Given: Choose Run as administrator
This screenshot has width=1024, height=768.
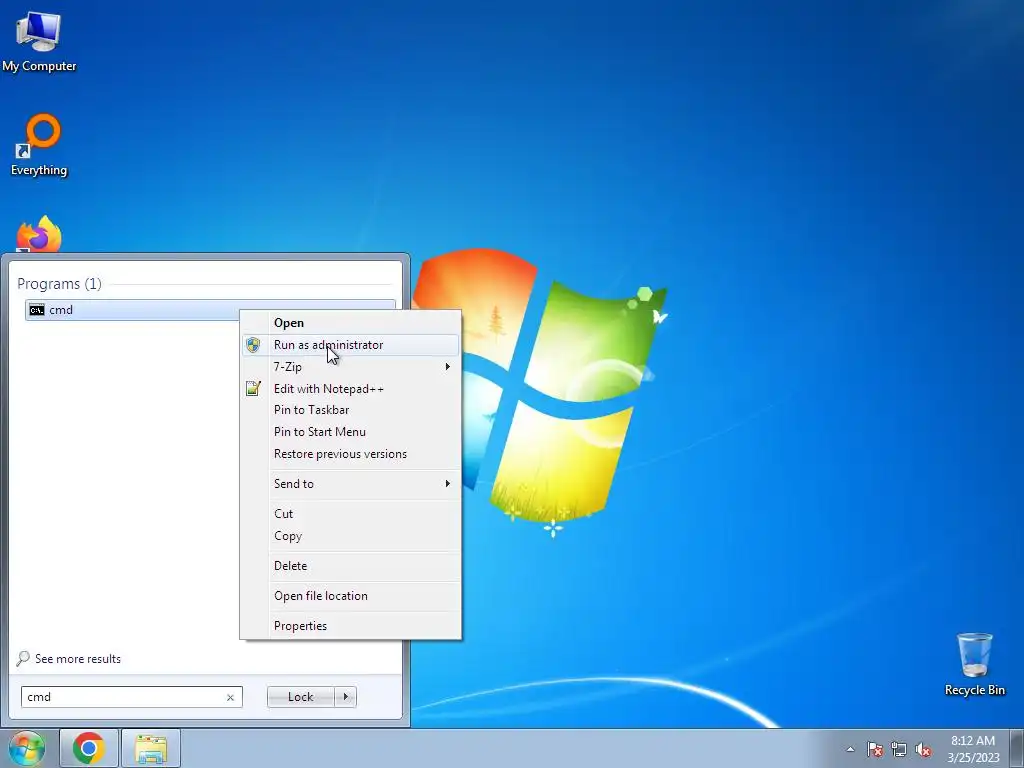Looking at the screenshot, I should (351, 345).
